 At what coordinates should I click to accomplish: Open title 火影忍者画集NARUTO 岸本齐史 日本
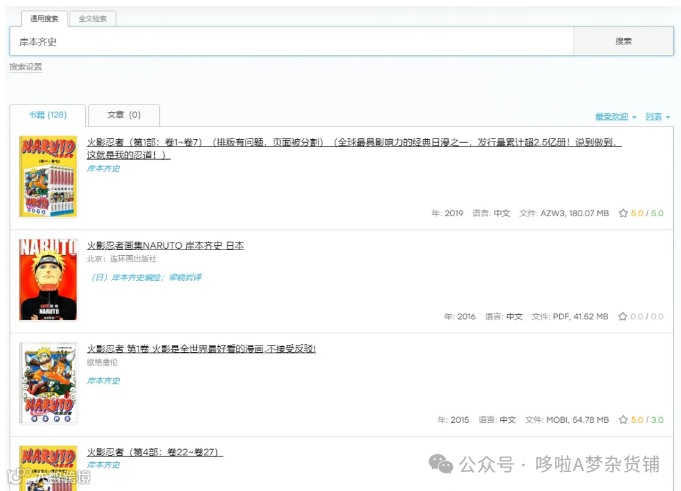point(165,245)
